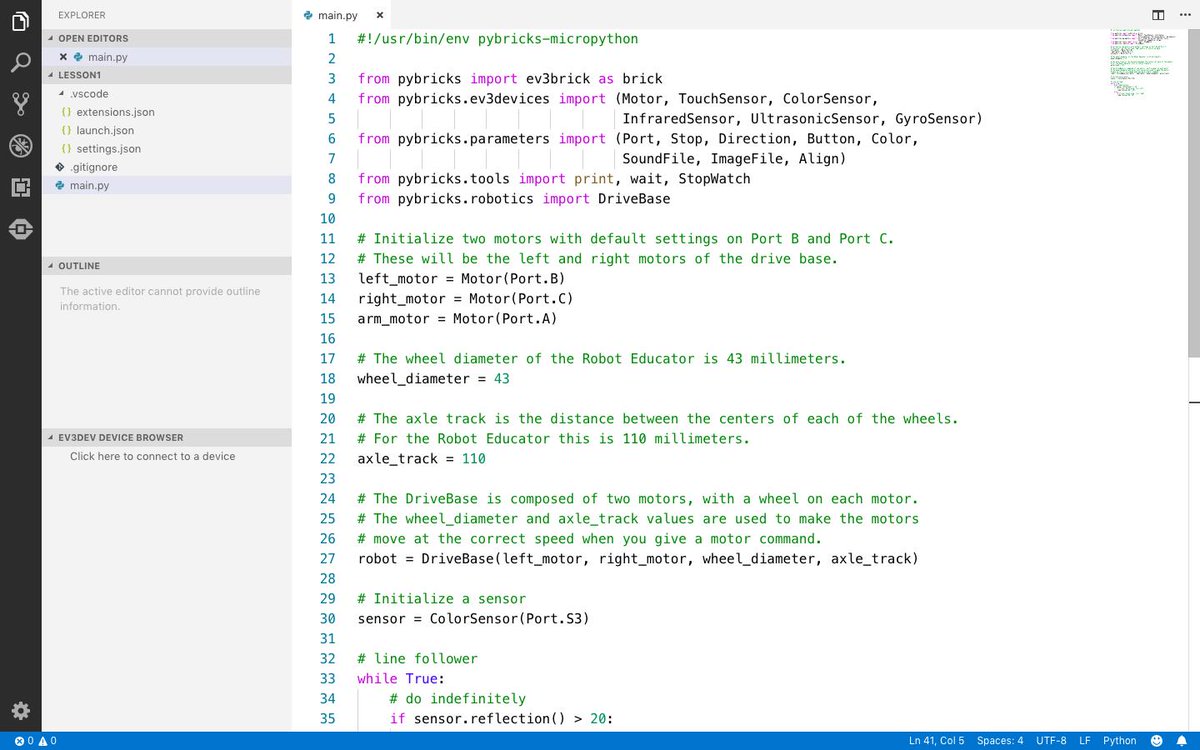Click the ev3dev device browser activity icon
The image size is (1200, 750).
coord(20,229)
